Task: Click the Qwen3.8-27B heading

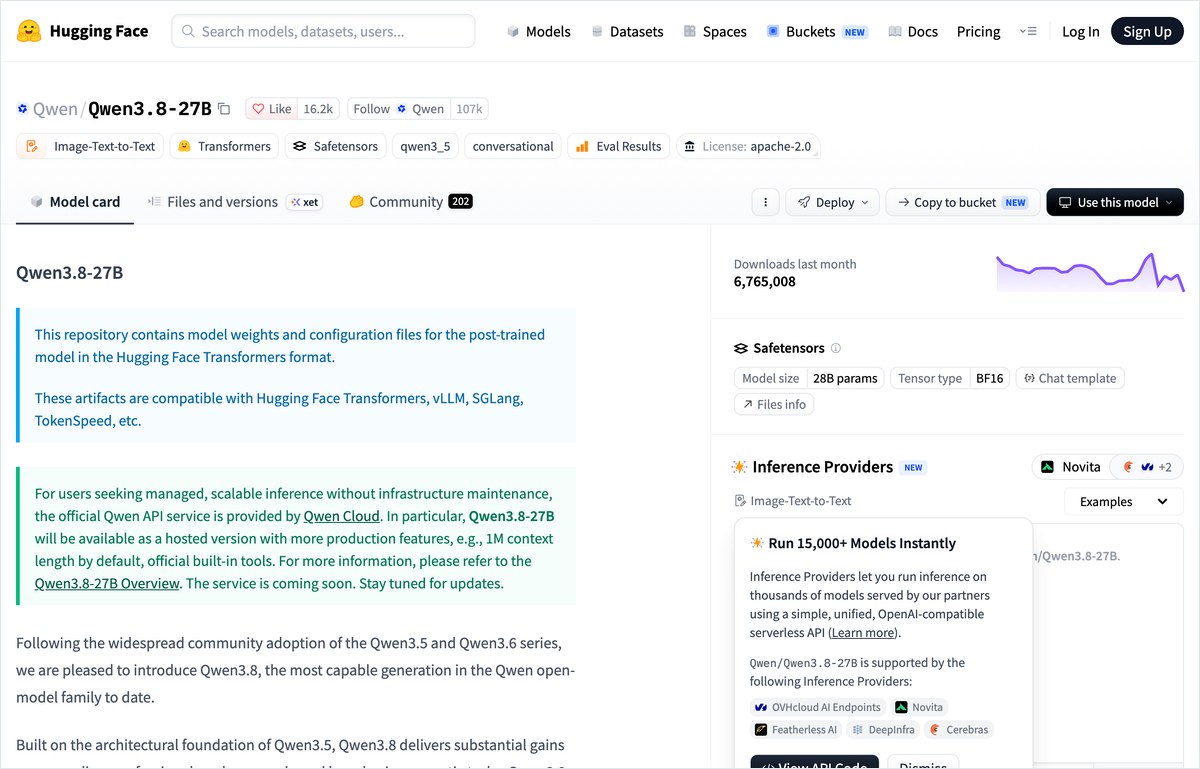Action: tap(70, 273)
